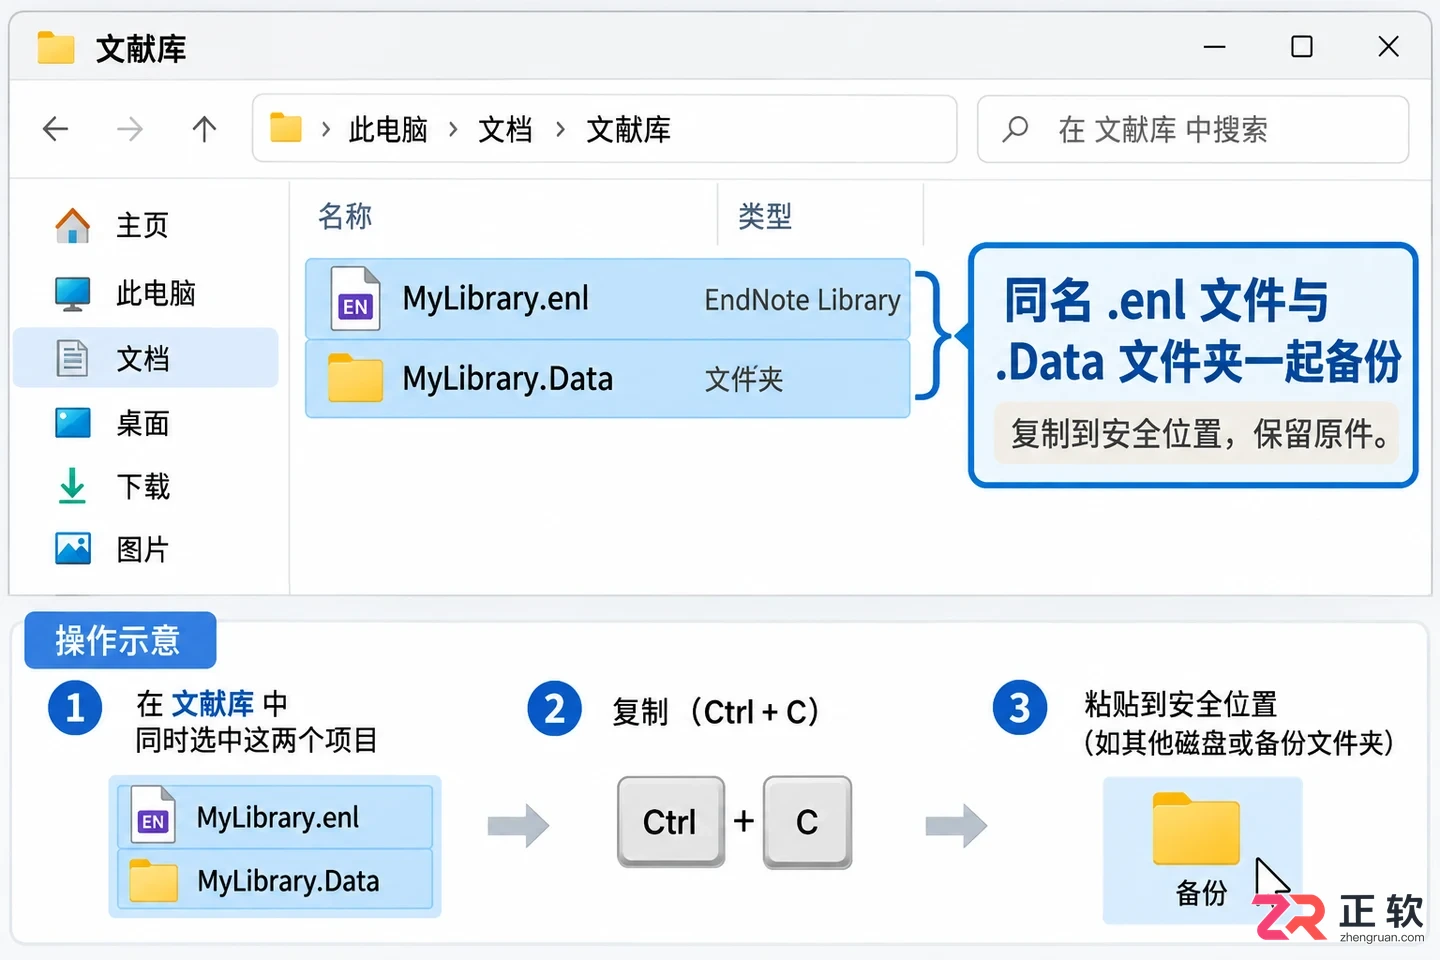Click the EN icon in the 操作示意 panel
Viewport: 1440px width, 960px height.
coord(153,817)
